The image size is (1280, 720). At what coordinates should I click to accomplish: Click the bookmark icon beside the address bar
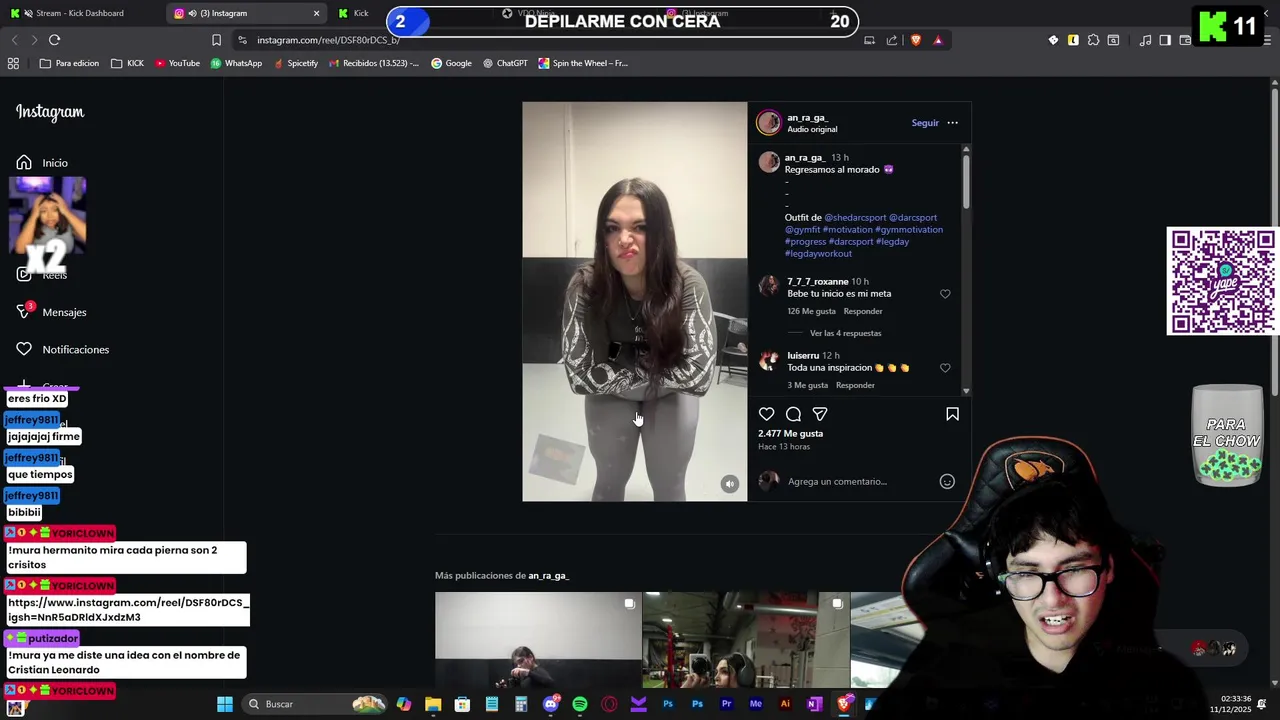(x=216, y=40)
